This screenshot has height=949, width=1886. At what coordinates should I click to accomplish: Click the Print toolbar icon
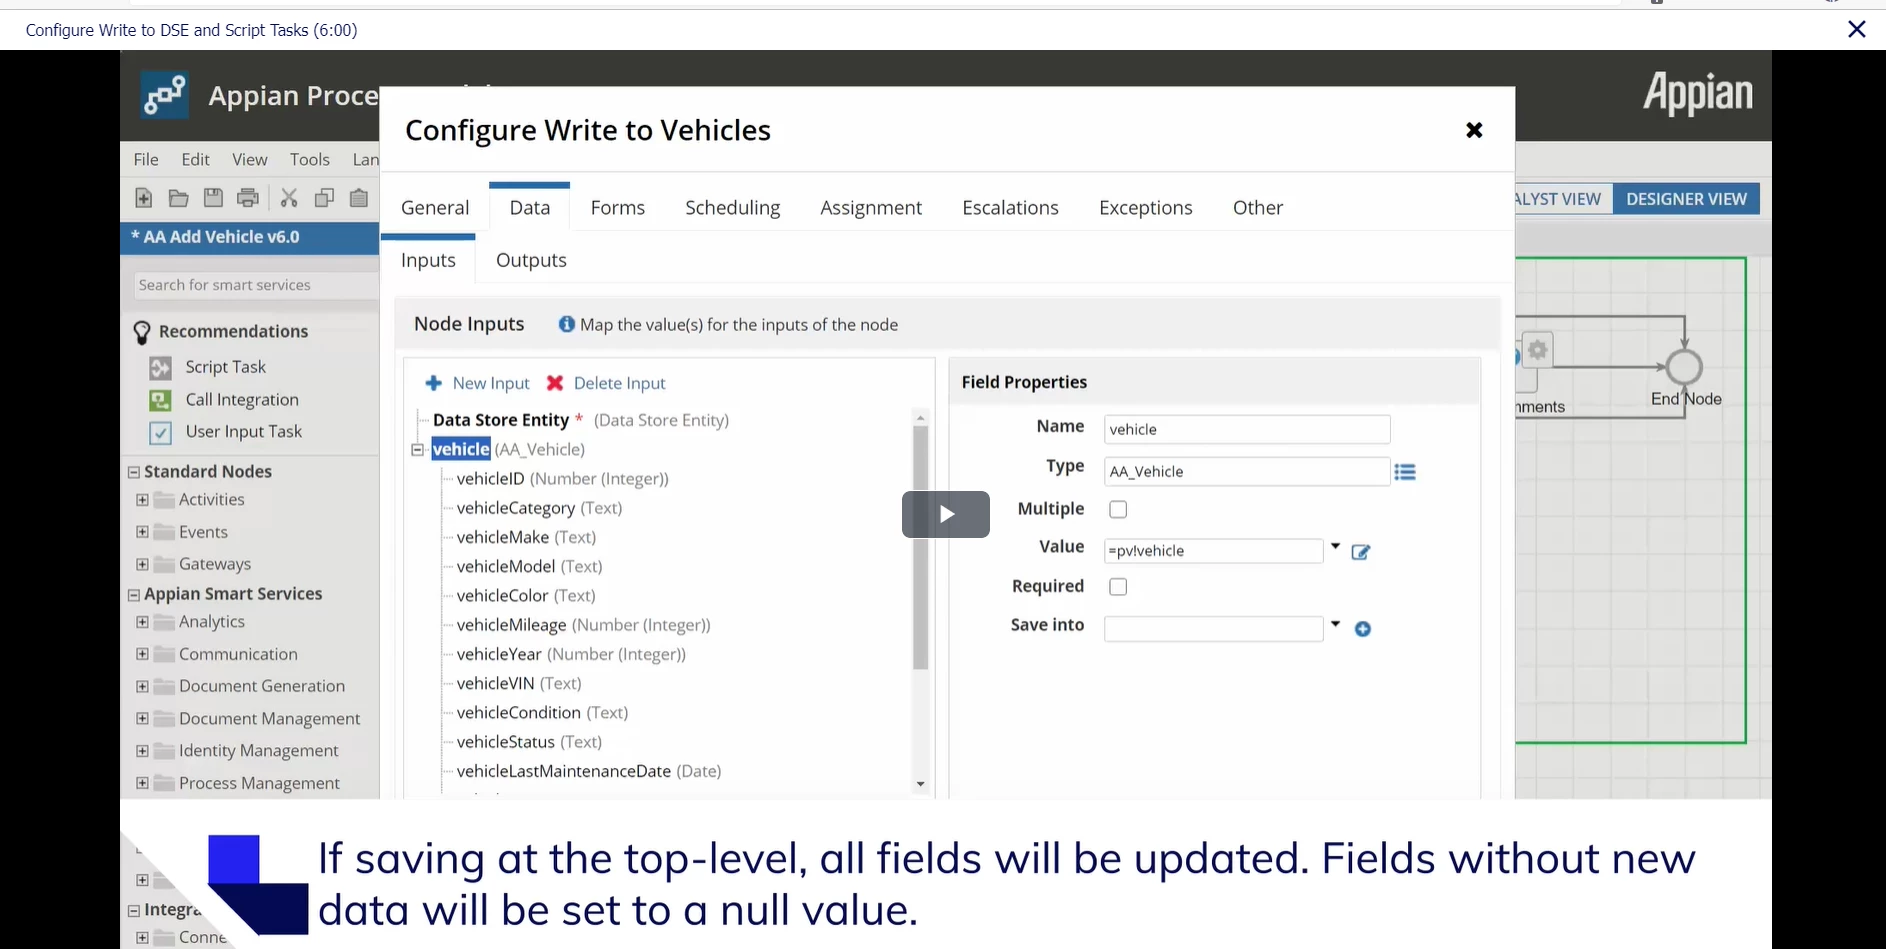(248, 198)
